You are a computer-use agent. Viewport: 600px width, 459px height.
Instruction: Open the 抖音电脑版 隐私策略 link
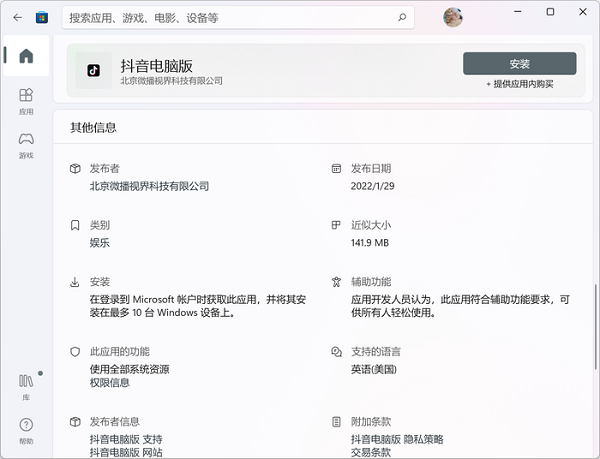tap(397, 439)
